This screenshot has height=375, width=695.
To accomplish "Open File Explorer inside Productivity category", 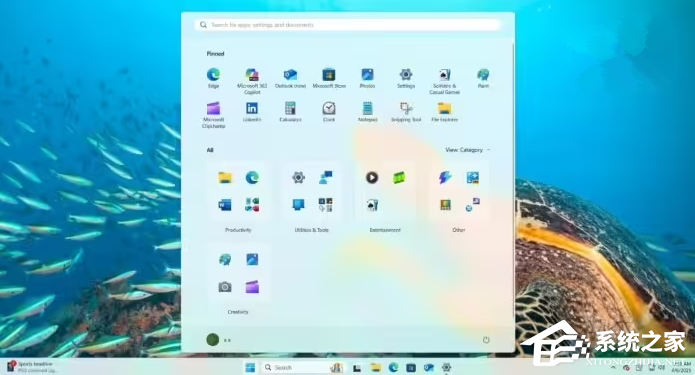I will point(225,177).
